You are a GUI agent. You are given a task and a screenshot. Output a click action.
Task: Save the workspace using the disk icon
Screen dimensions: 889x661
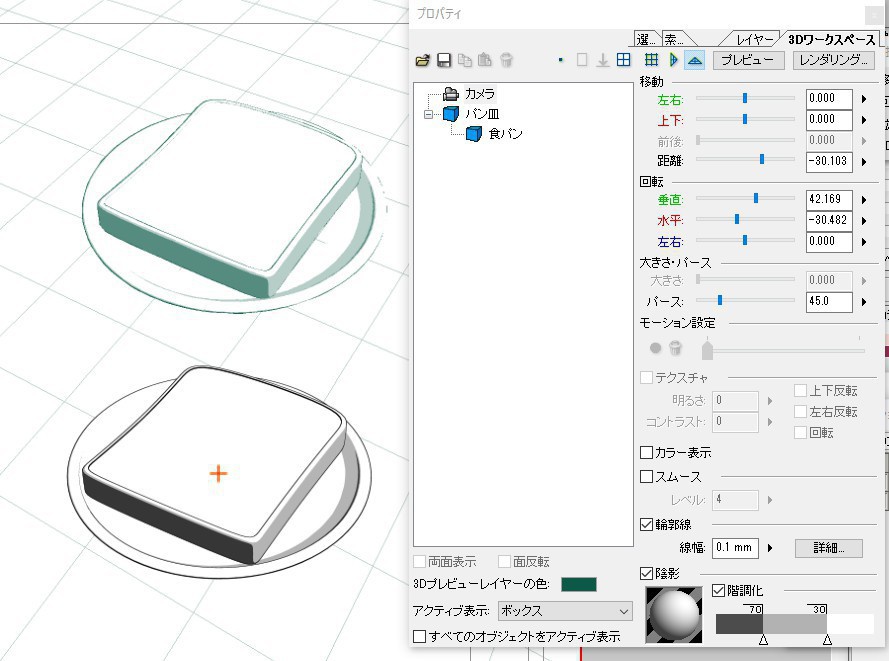[444, 59]
